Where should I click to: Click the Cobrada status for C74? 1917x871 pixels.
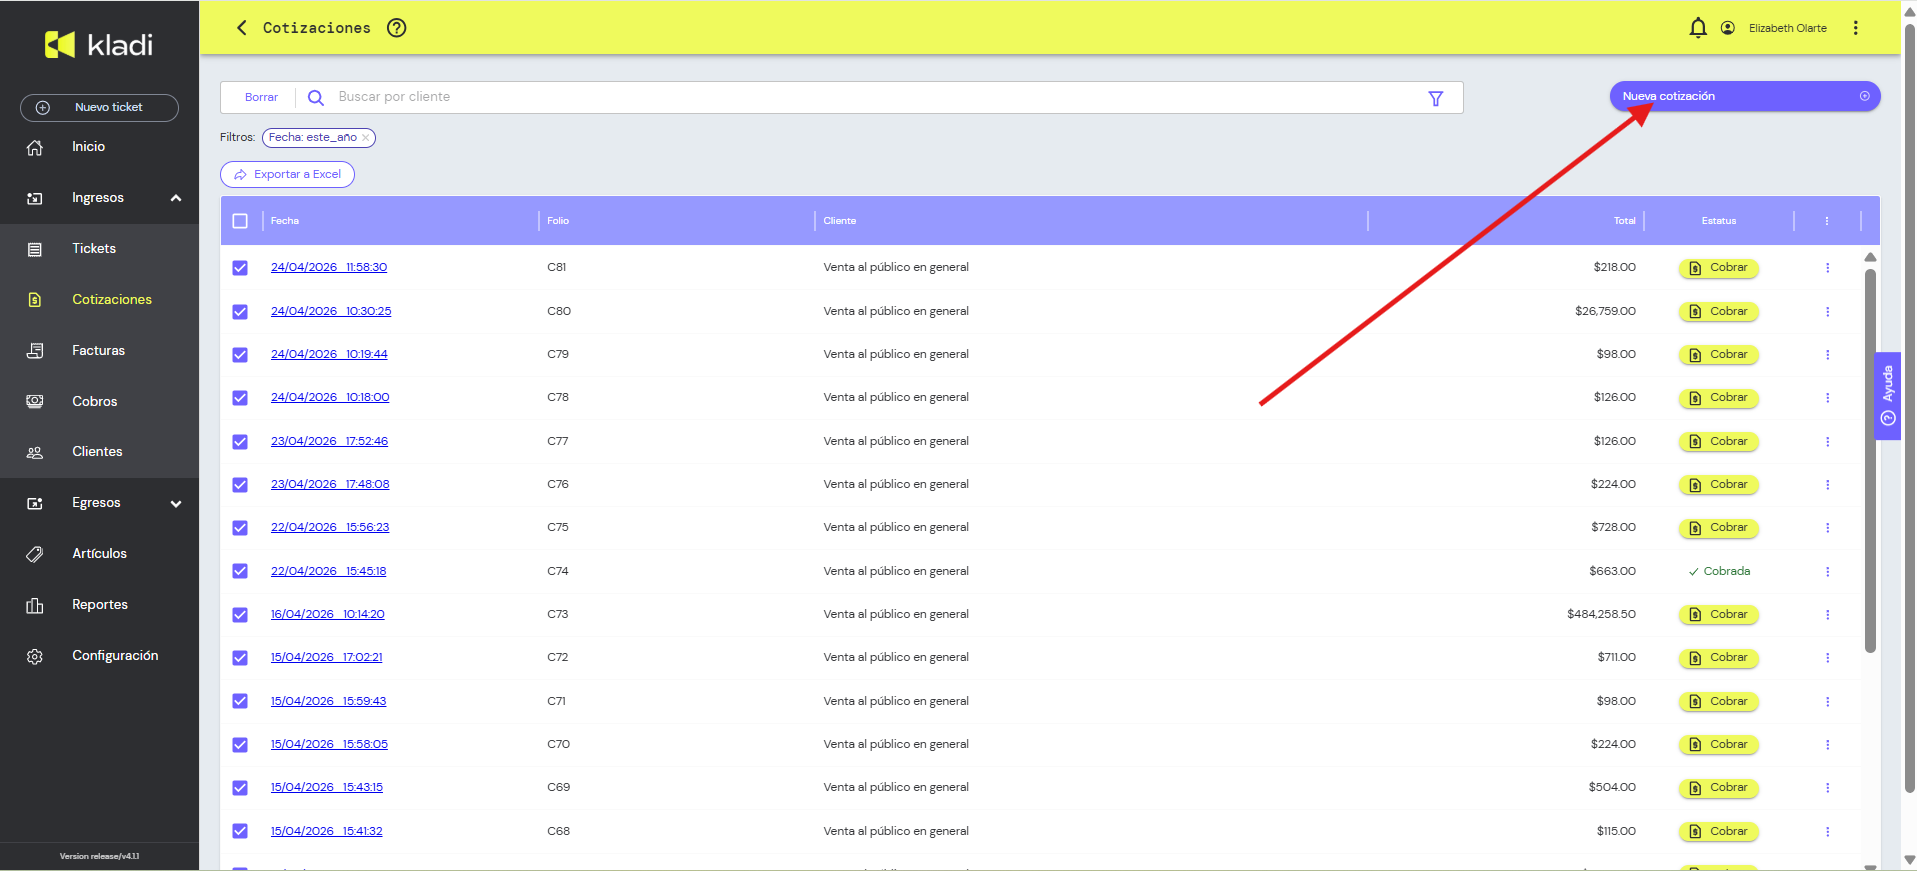tap(1719, 572)
